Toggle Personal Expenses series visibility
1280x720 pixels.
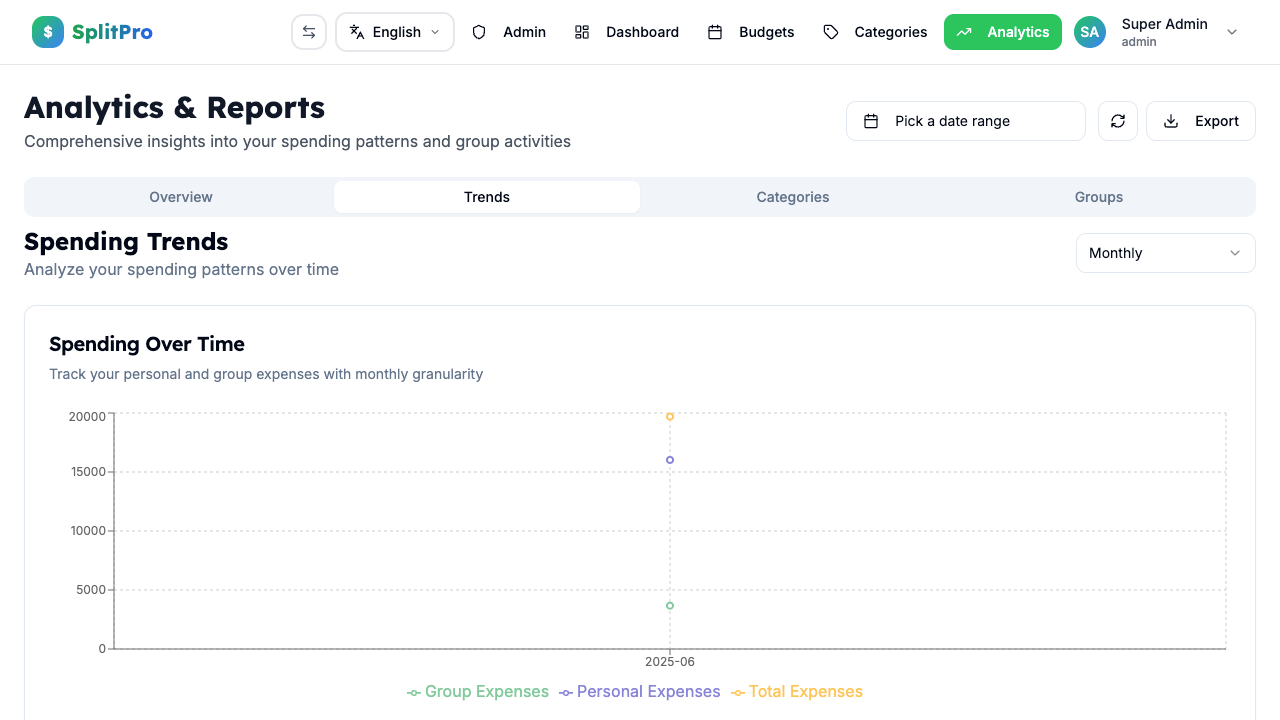pyautogui.click(x=639, y=691)
